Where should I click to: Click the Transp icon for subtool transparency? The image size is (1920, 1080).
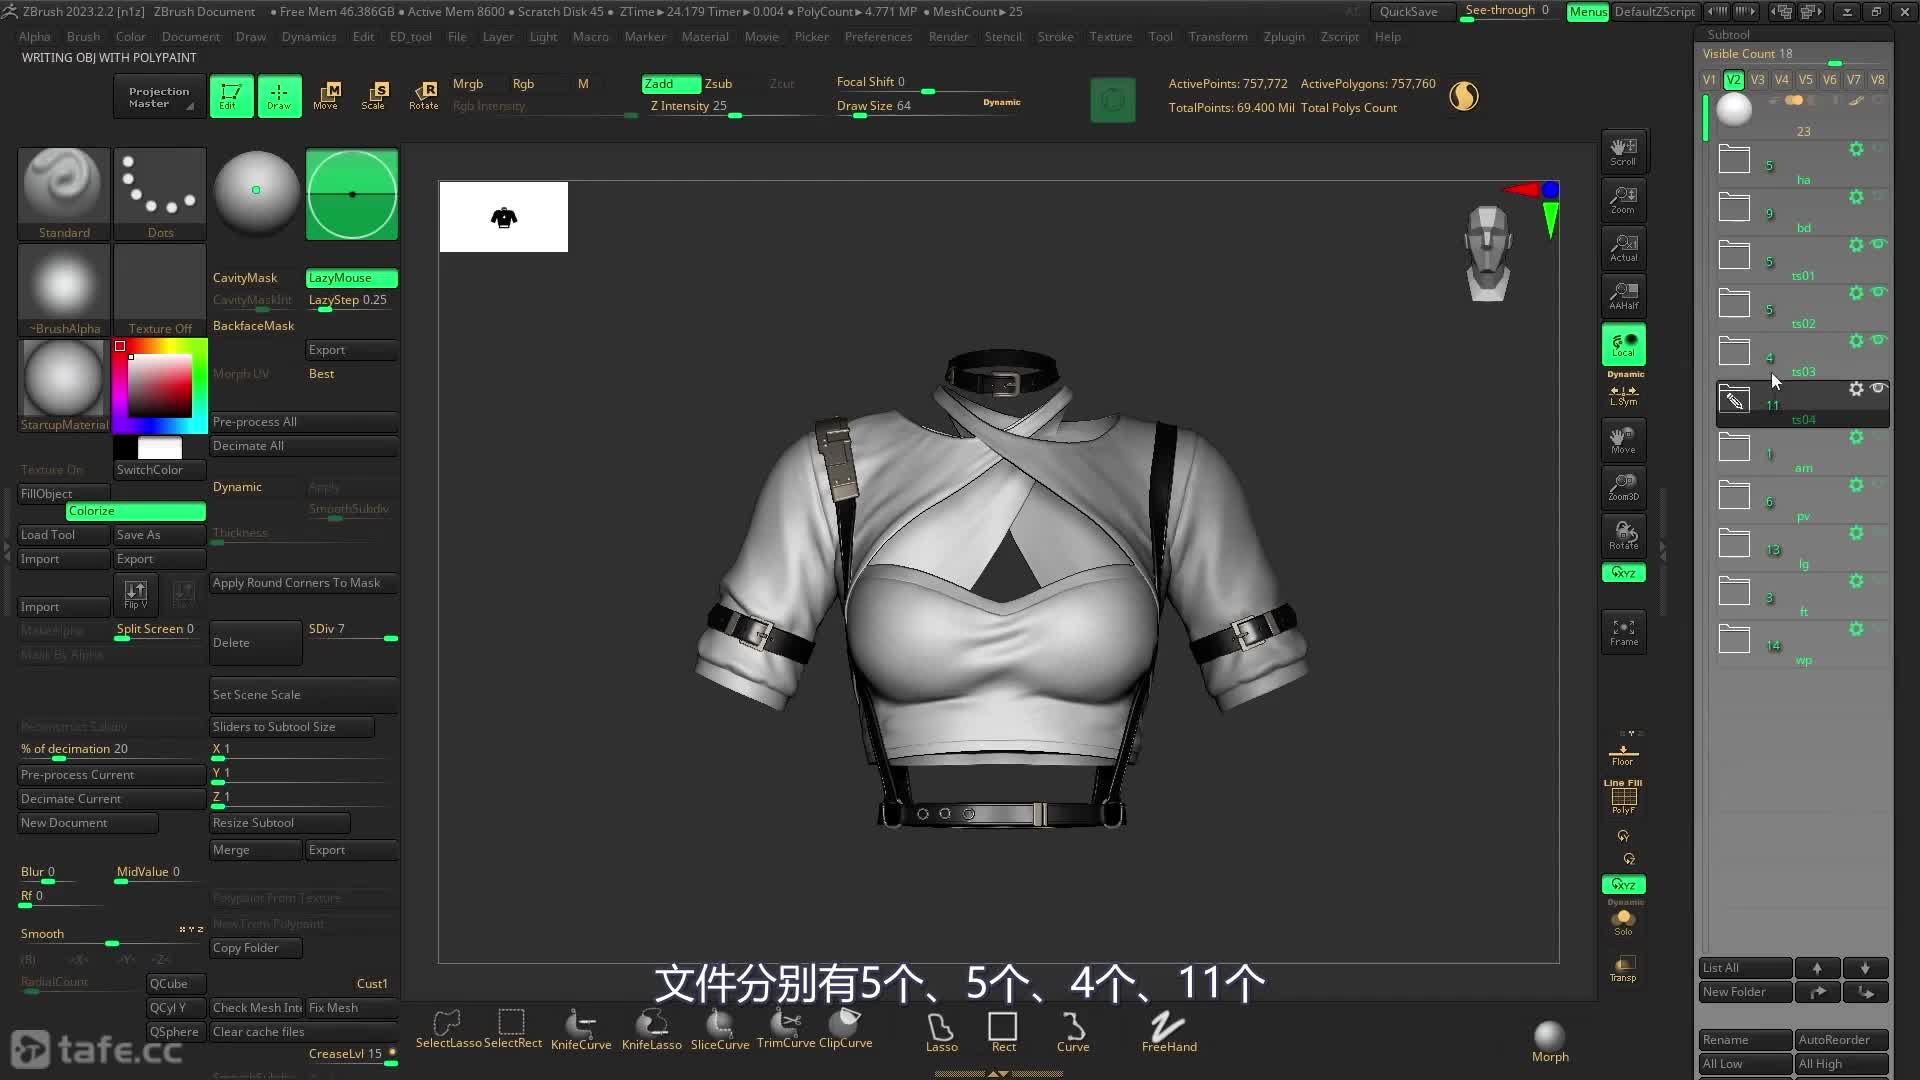click(x=1623, y=963)
